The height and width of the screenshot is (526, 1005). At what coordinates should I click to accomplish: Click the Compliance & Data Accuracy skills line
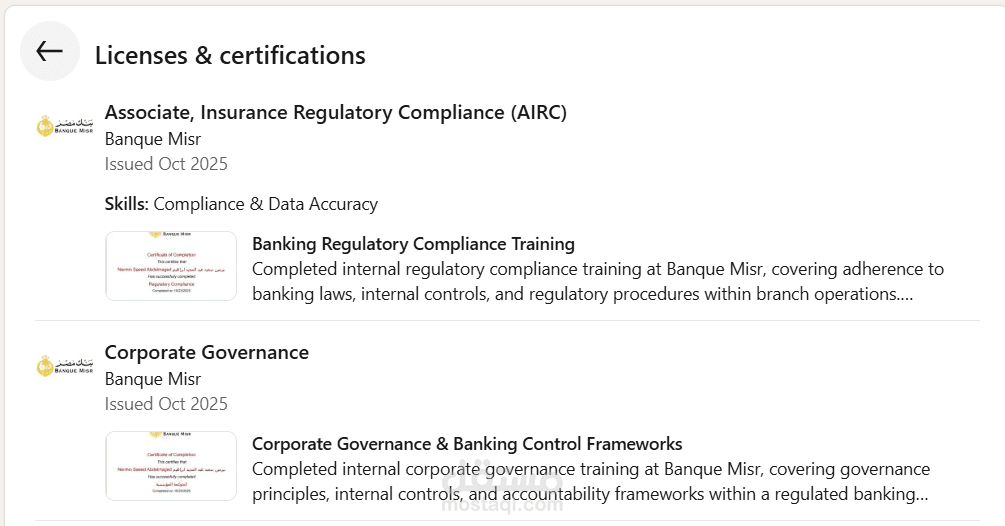click(265, 204)
